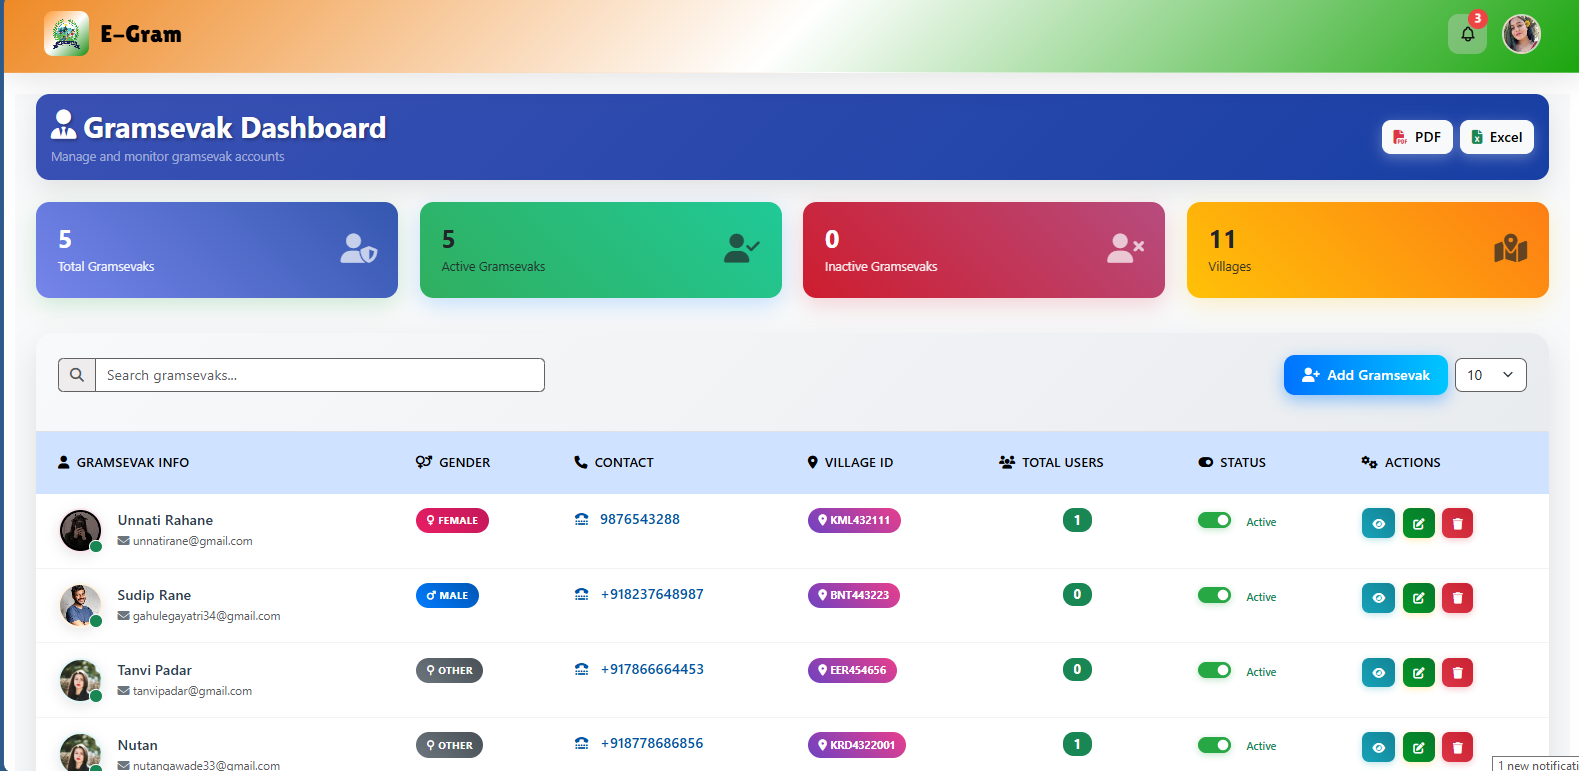Screen dimensions: 1579x771
Task: Click Nutan's phone icon
Action: tap(581, 743)
